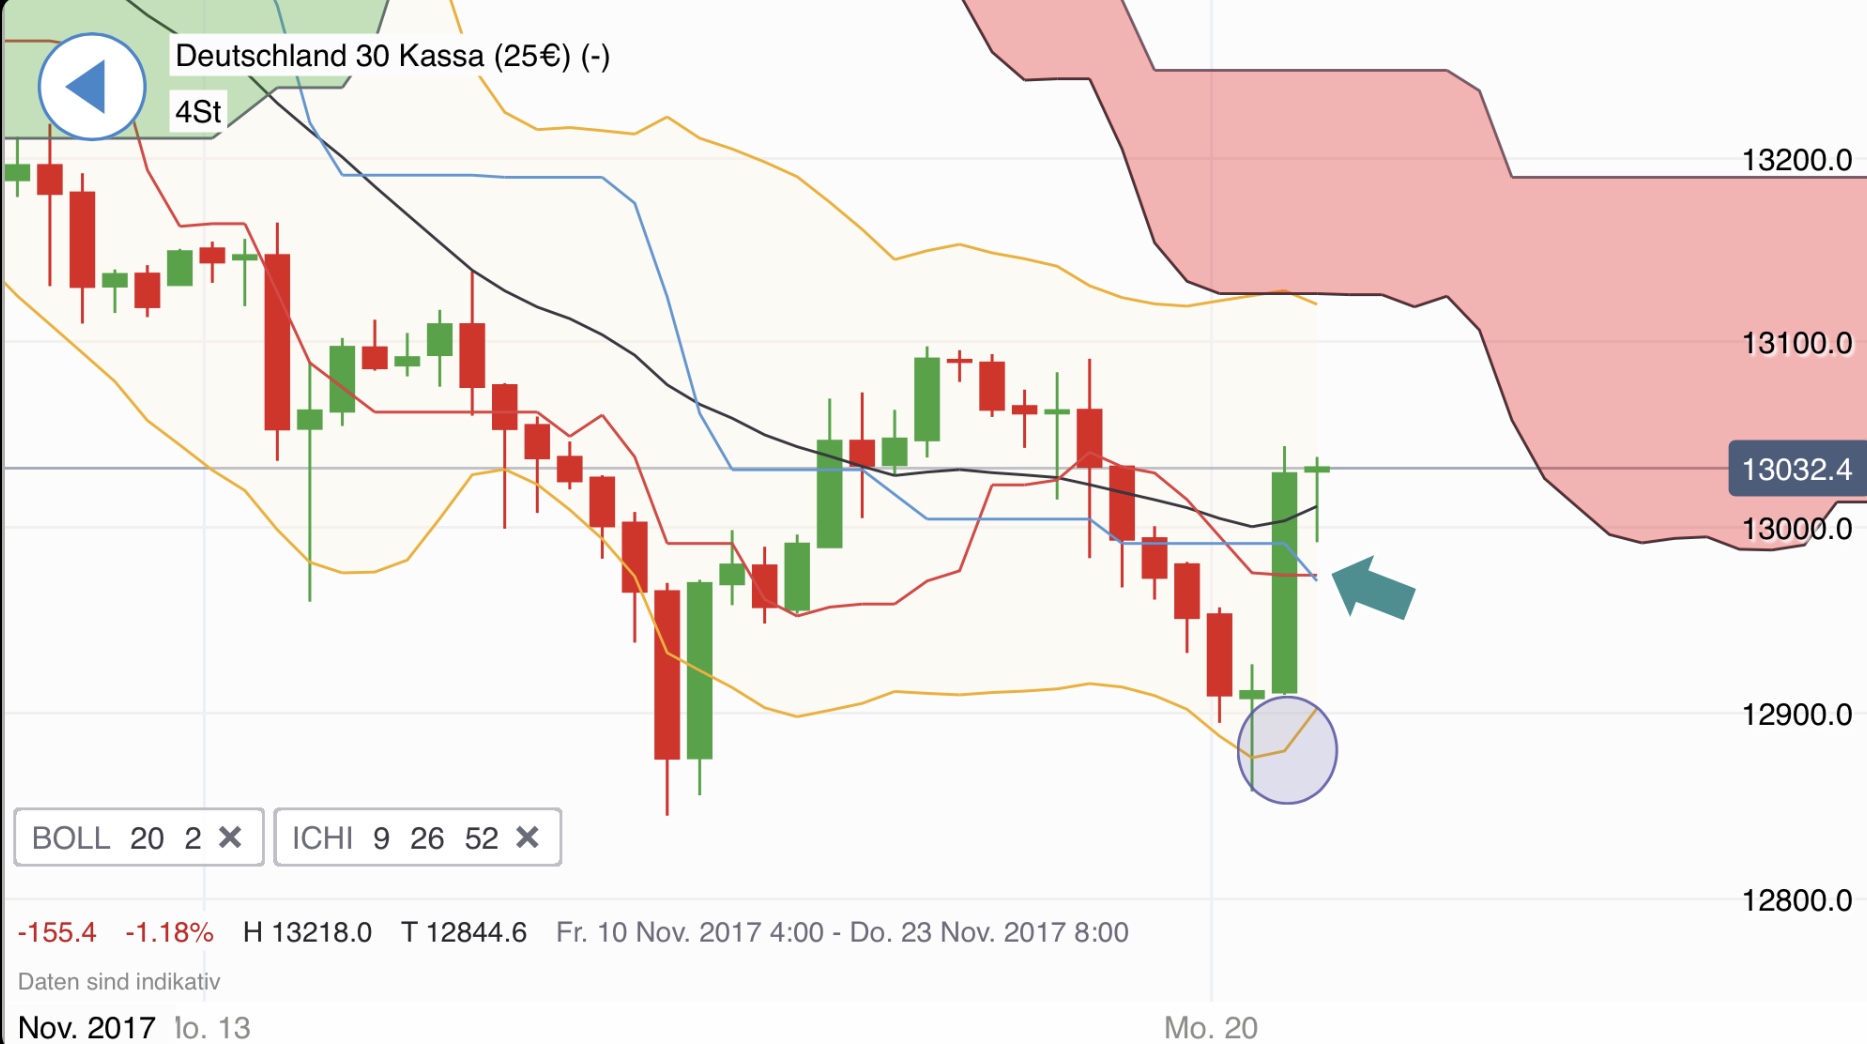Open the ICHI 9 26 52 indicator chip
This screenshot has height=1044, width=1867.
coord(390,838)
